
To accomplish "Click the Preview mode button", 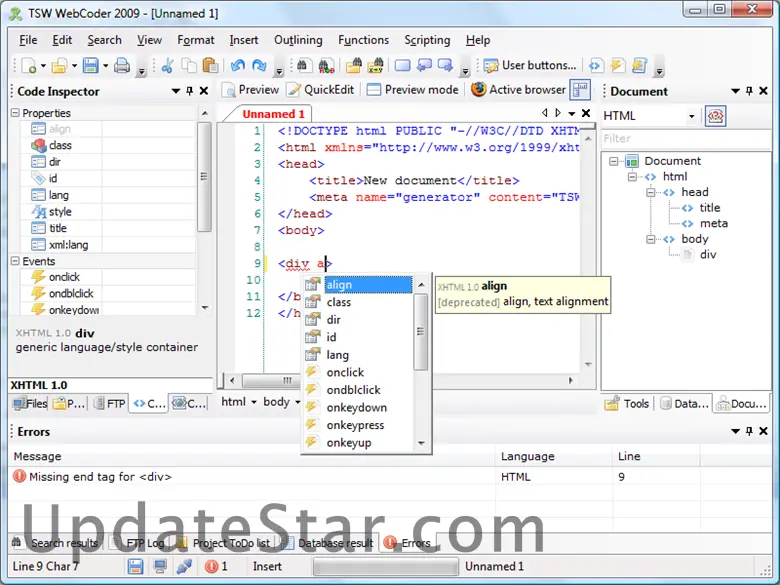I will point(412,90).
